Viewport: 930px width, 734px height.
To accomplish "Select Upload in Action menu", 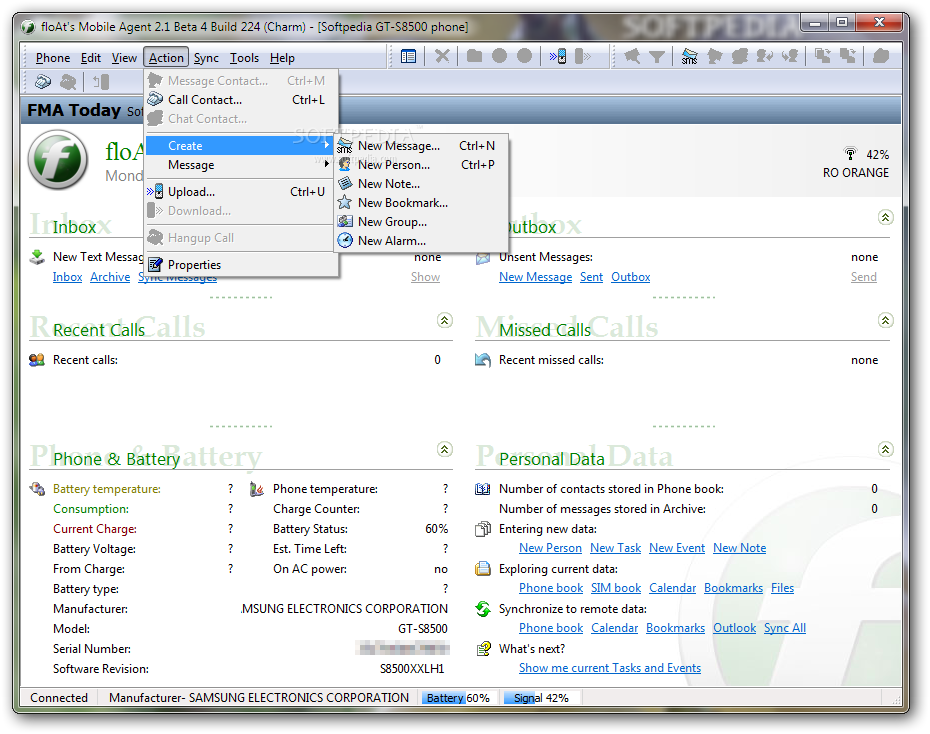I will 240,192.
